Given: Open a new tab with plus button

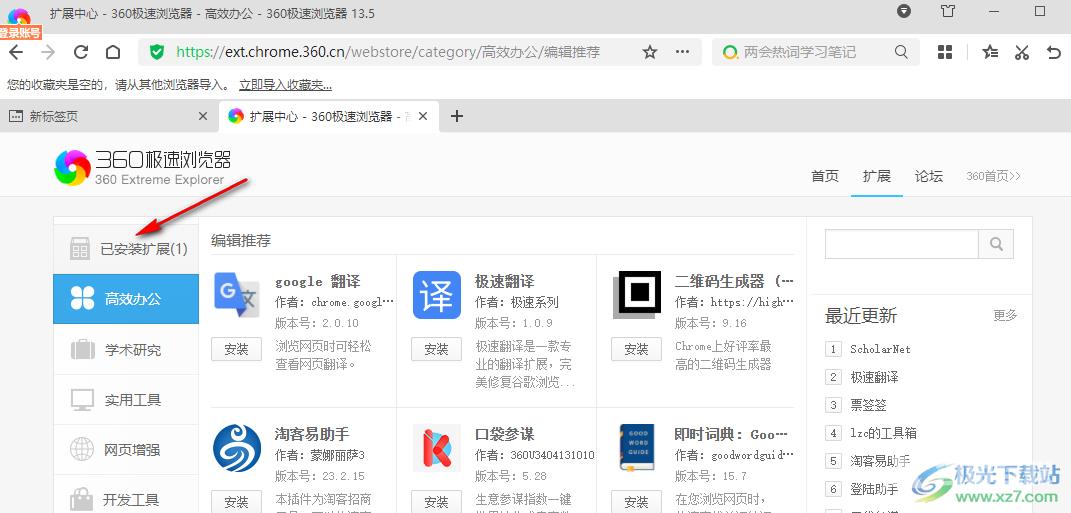Looking at the screenshot, I should point(457,116).
